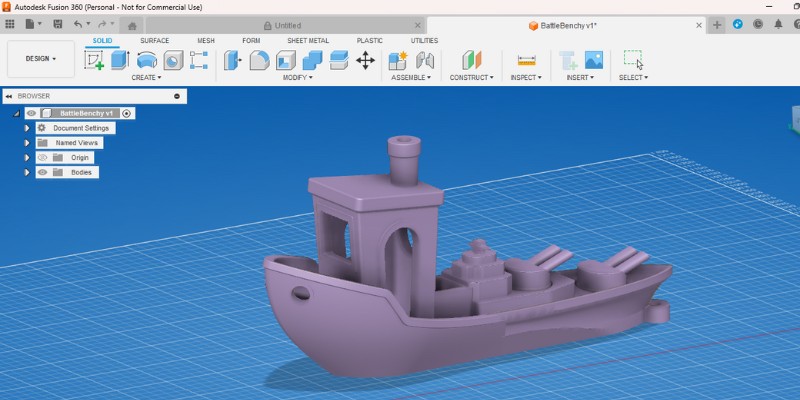This screenshot has width=800, height=400.
Task: Select the Hole tool
Action: click(x=173, y=60)
